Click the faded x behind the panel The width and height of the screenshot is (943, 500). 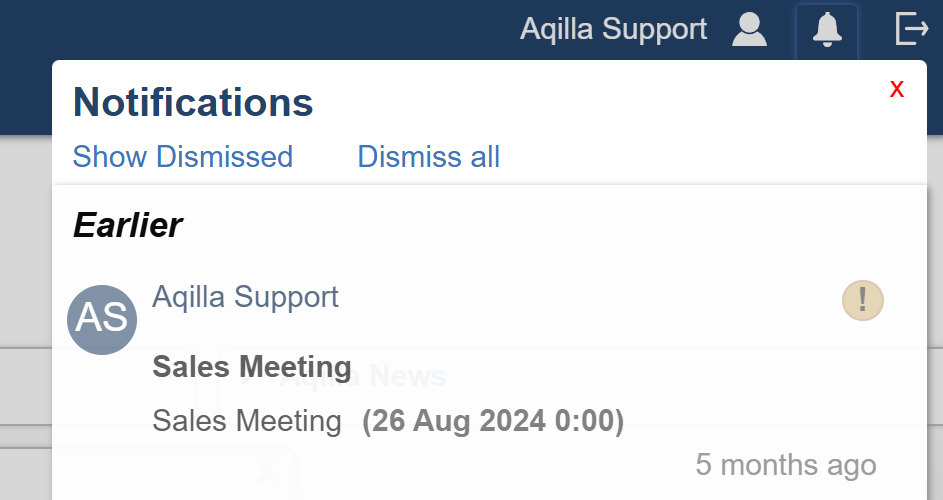(x=265, y=471)
